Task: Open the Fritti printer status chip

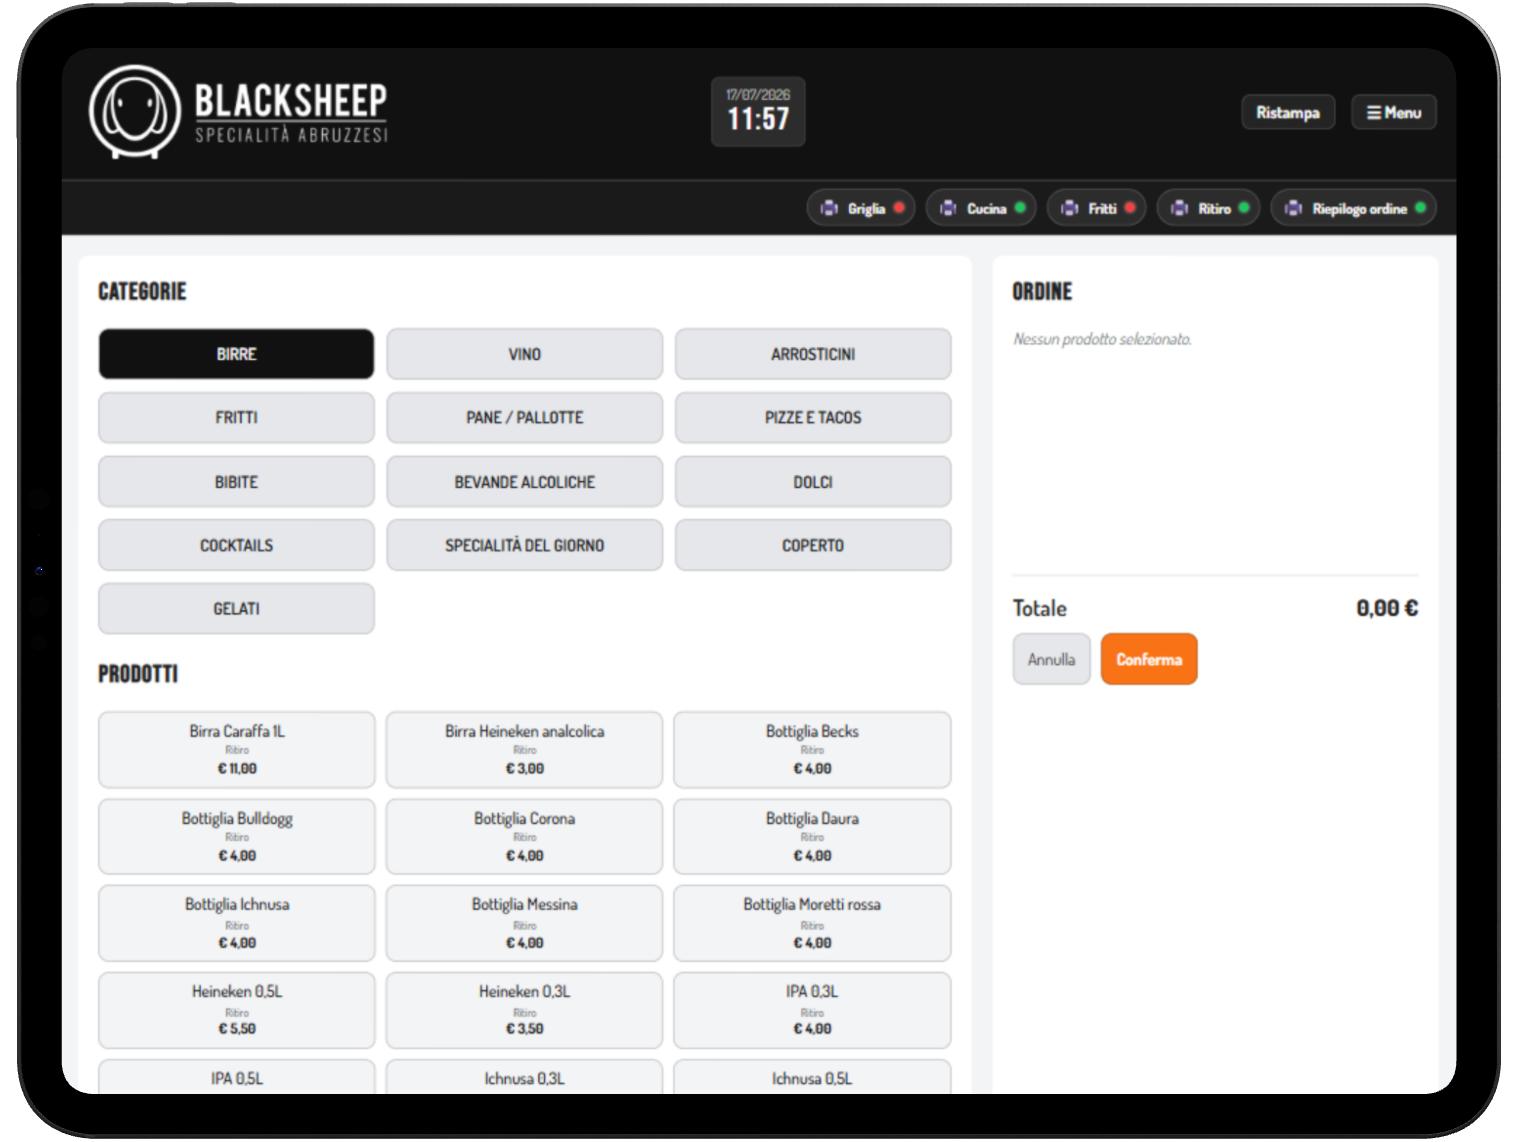Action: pyautogui.click(x=1096, y=208)
